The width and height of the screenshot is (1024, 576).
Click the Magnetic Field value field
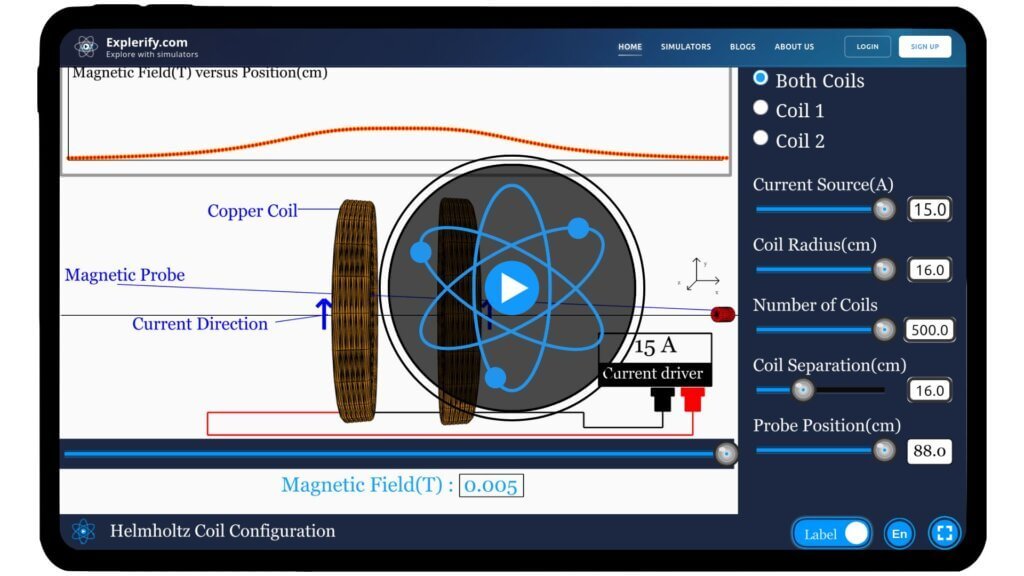point(491,484)
